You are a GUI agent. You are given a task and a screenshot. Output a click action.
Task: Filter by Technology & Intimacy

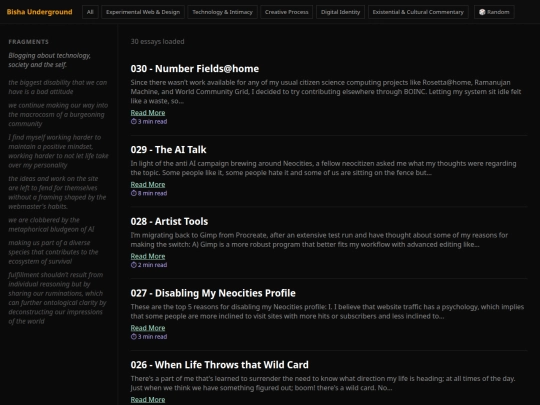222,12
